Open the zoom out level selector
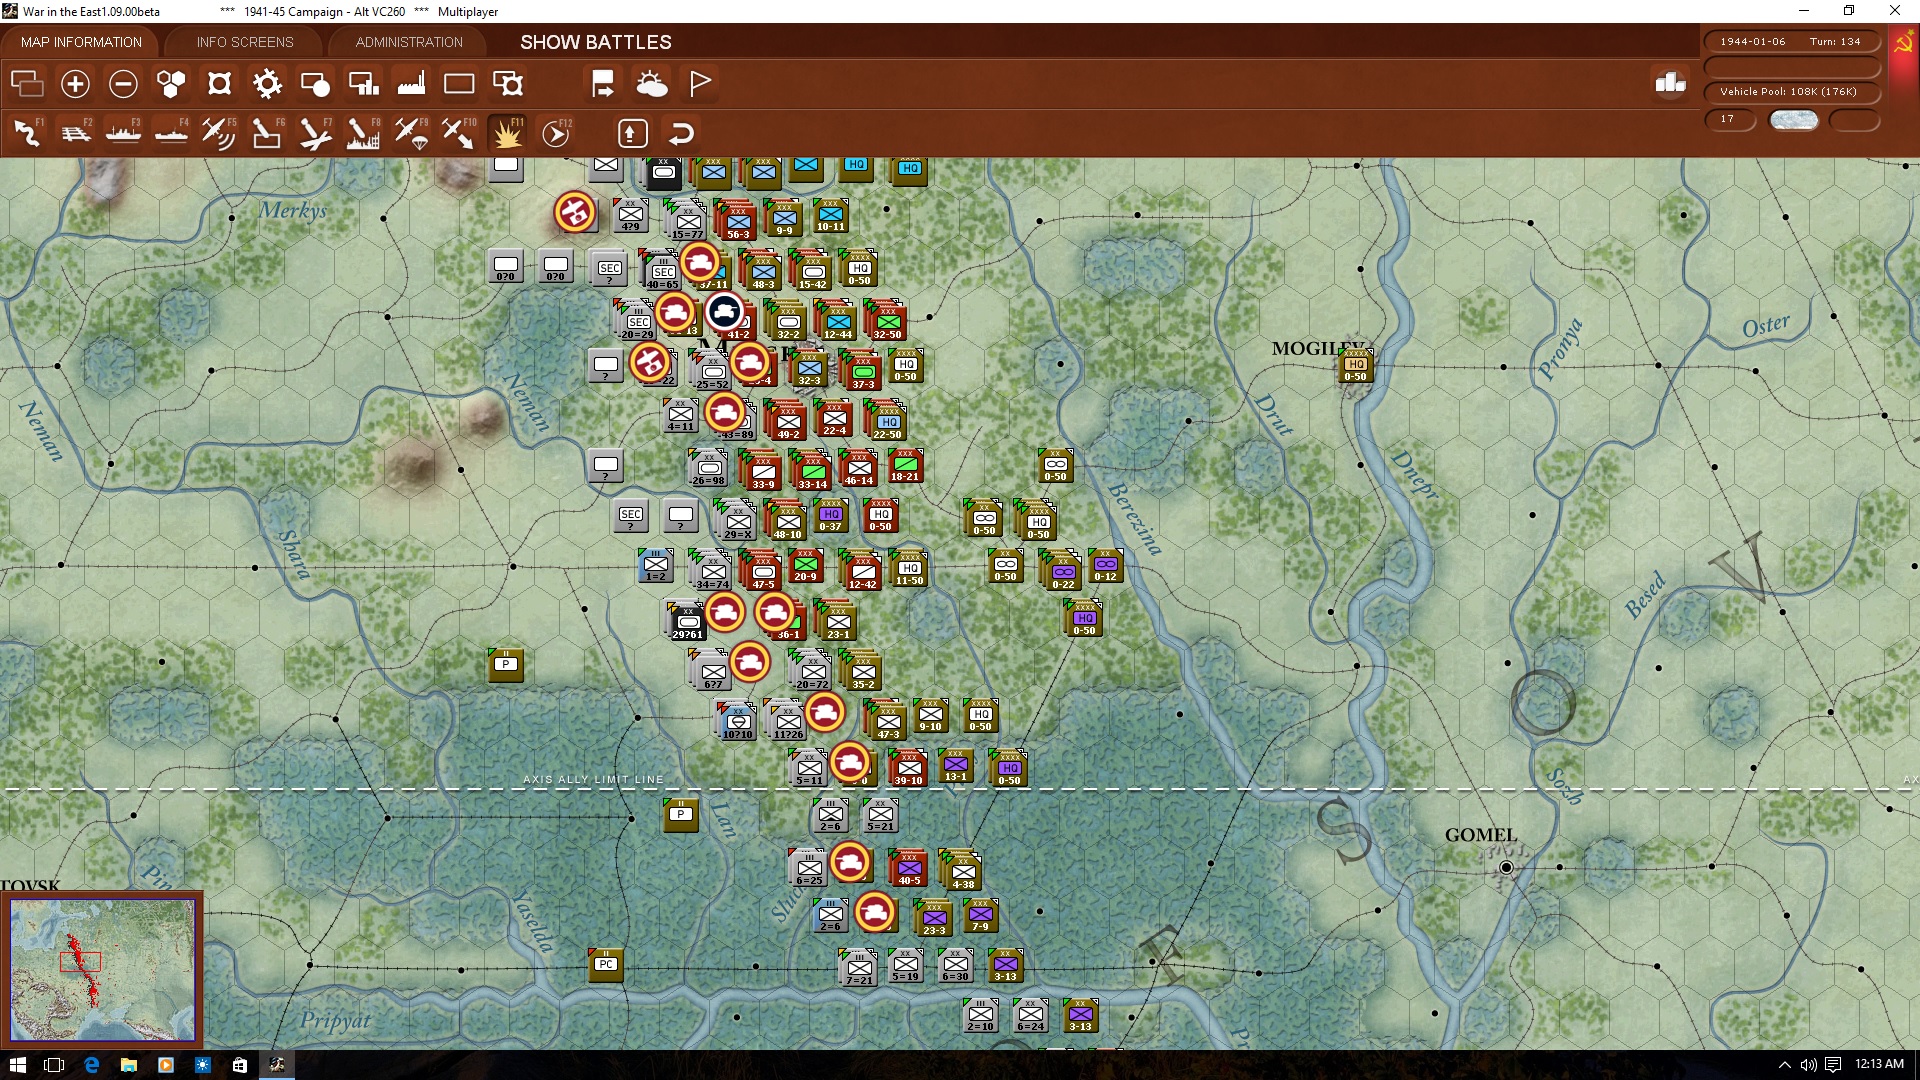Viewport: 1920px width, 1080px height. tap(123, 84)
